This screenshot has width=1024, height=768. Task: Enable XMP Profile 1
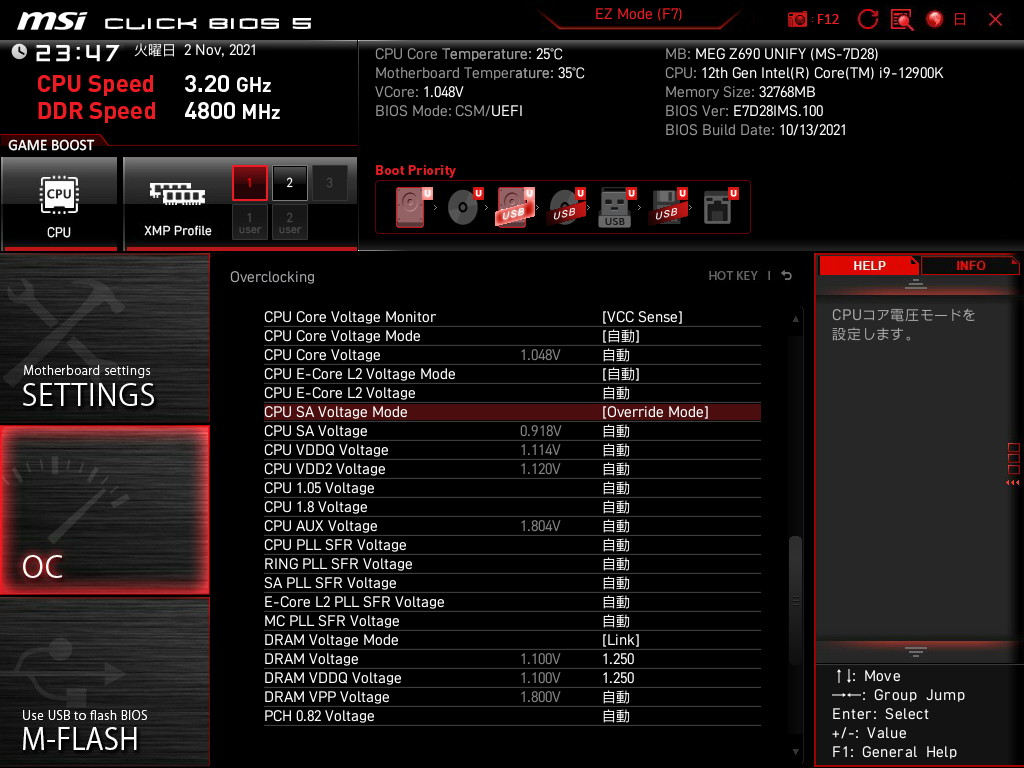pyautogui.click(x=249, y=183)
